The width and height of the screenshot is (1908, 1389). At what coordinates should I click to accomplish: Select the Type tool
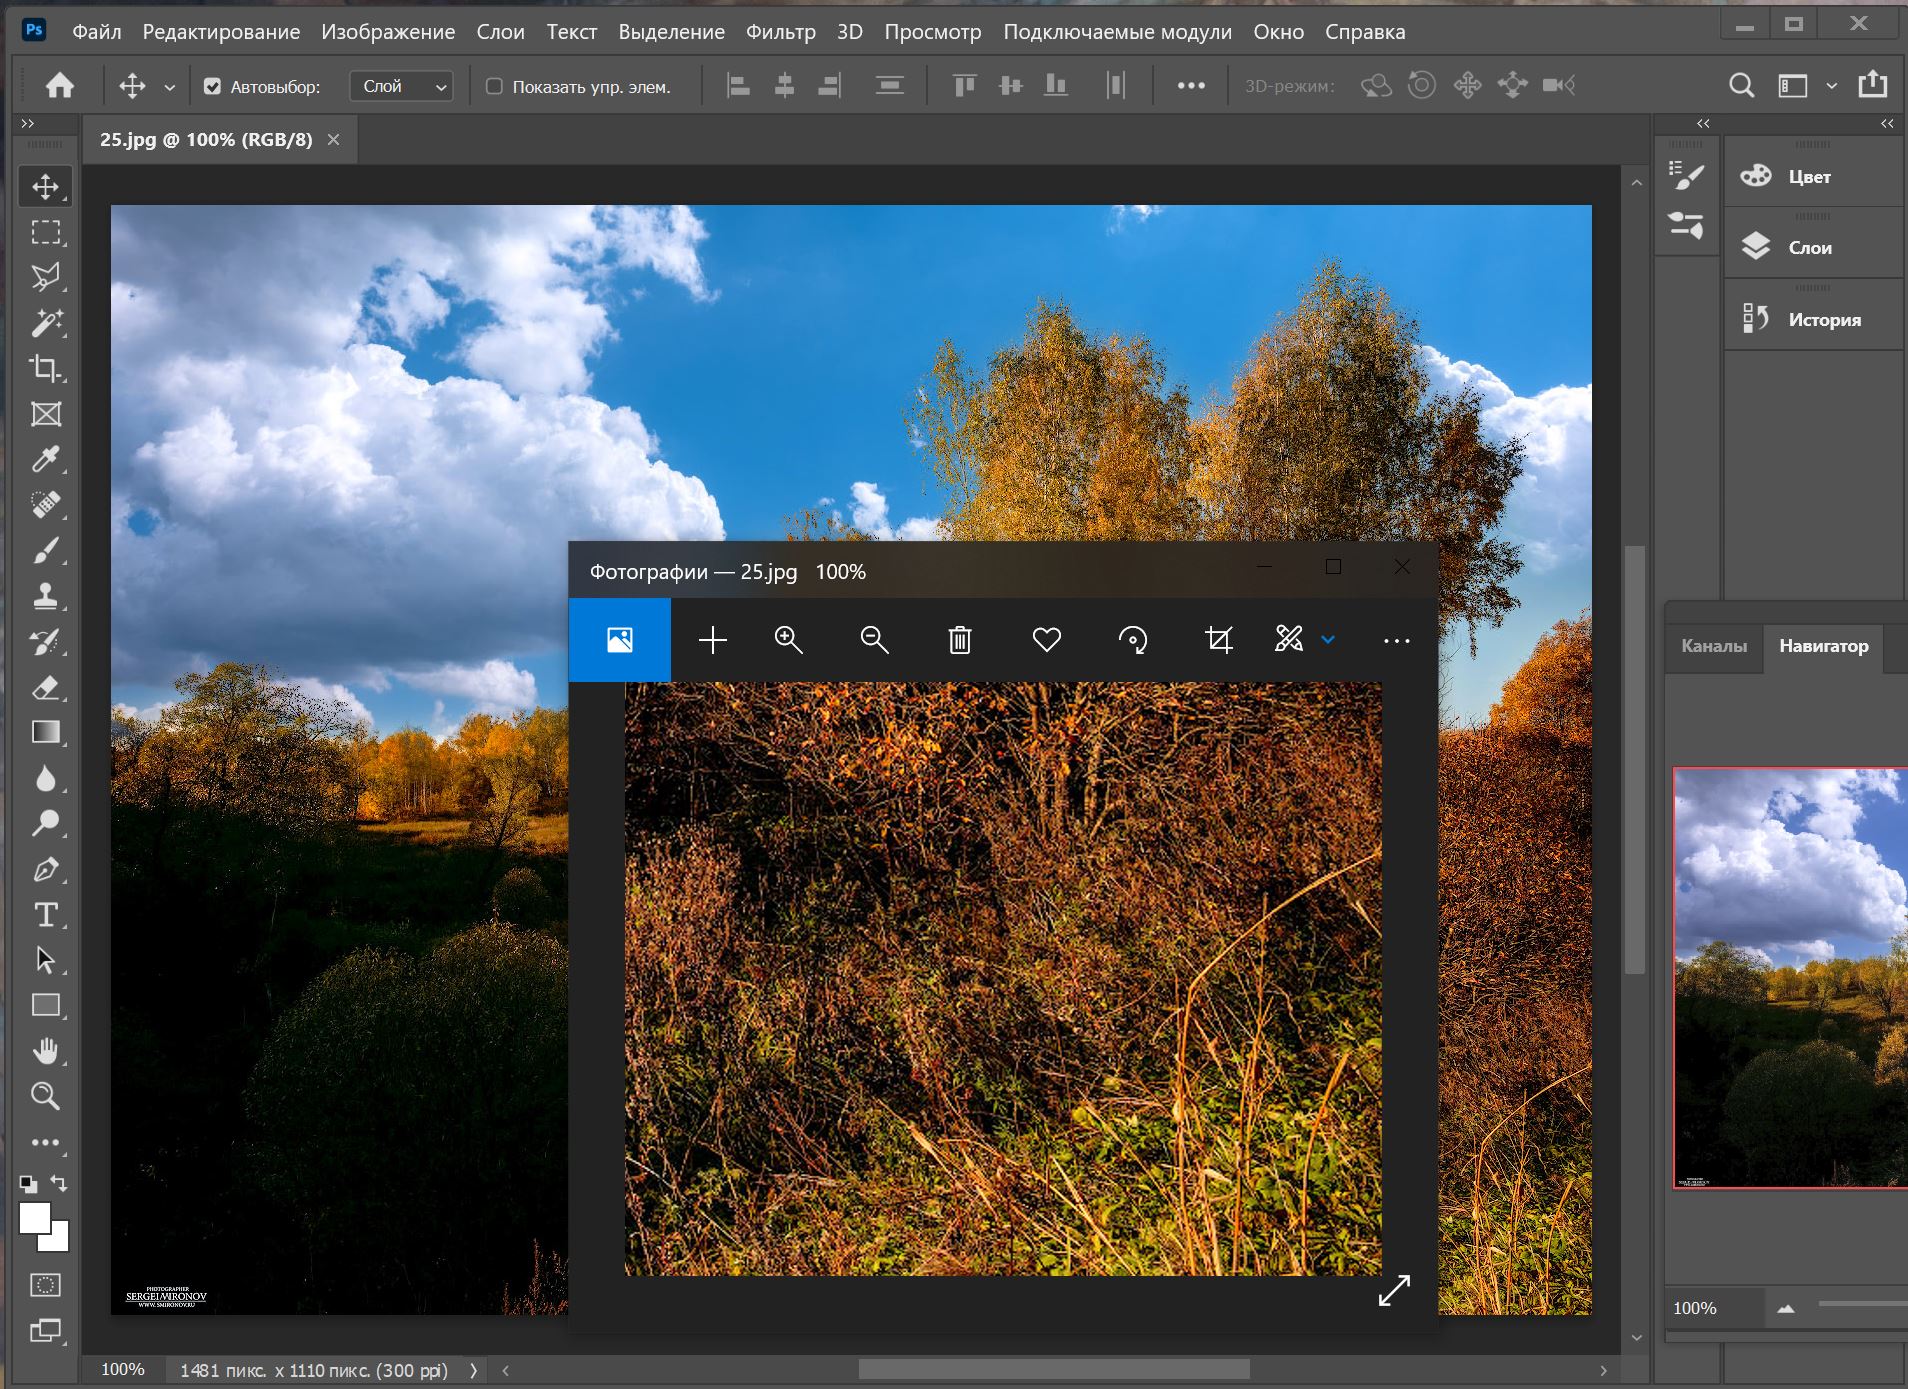click(x=45, y=915)
